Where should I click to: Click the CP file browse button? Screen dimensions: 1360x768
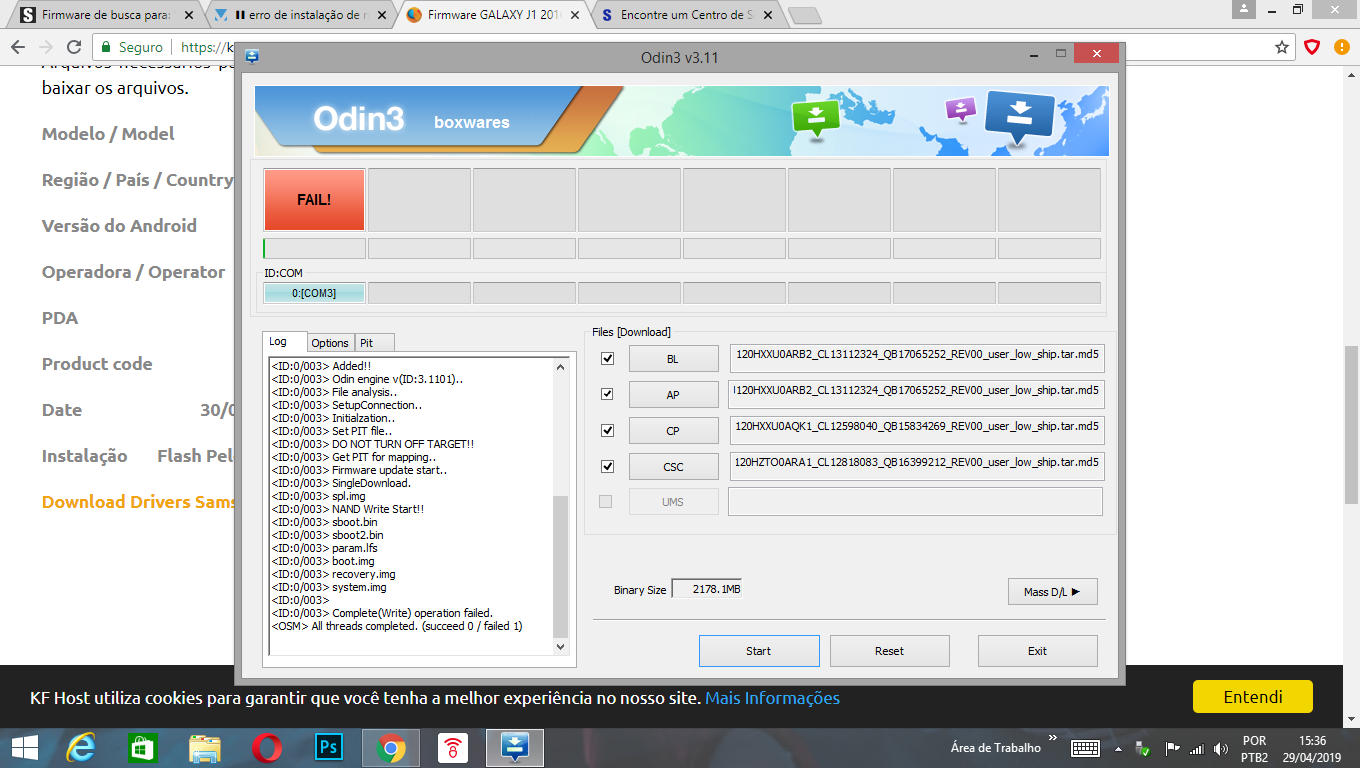tap(673, 430)
